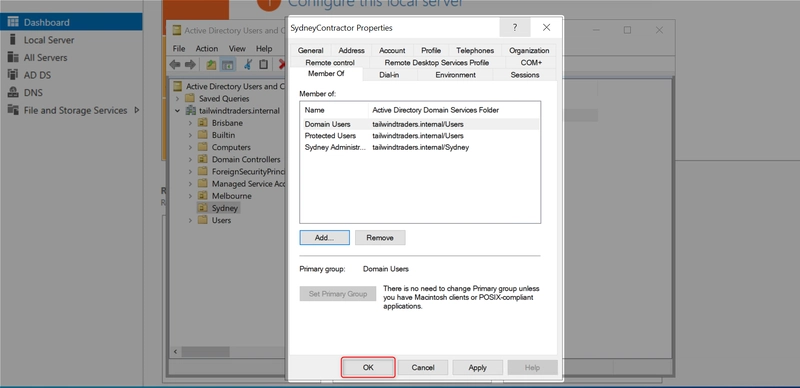800x388 pixels.
Task: Select the Sydney Administr... group row
Action: 420,148
